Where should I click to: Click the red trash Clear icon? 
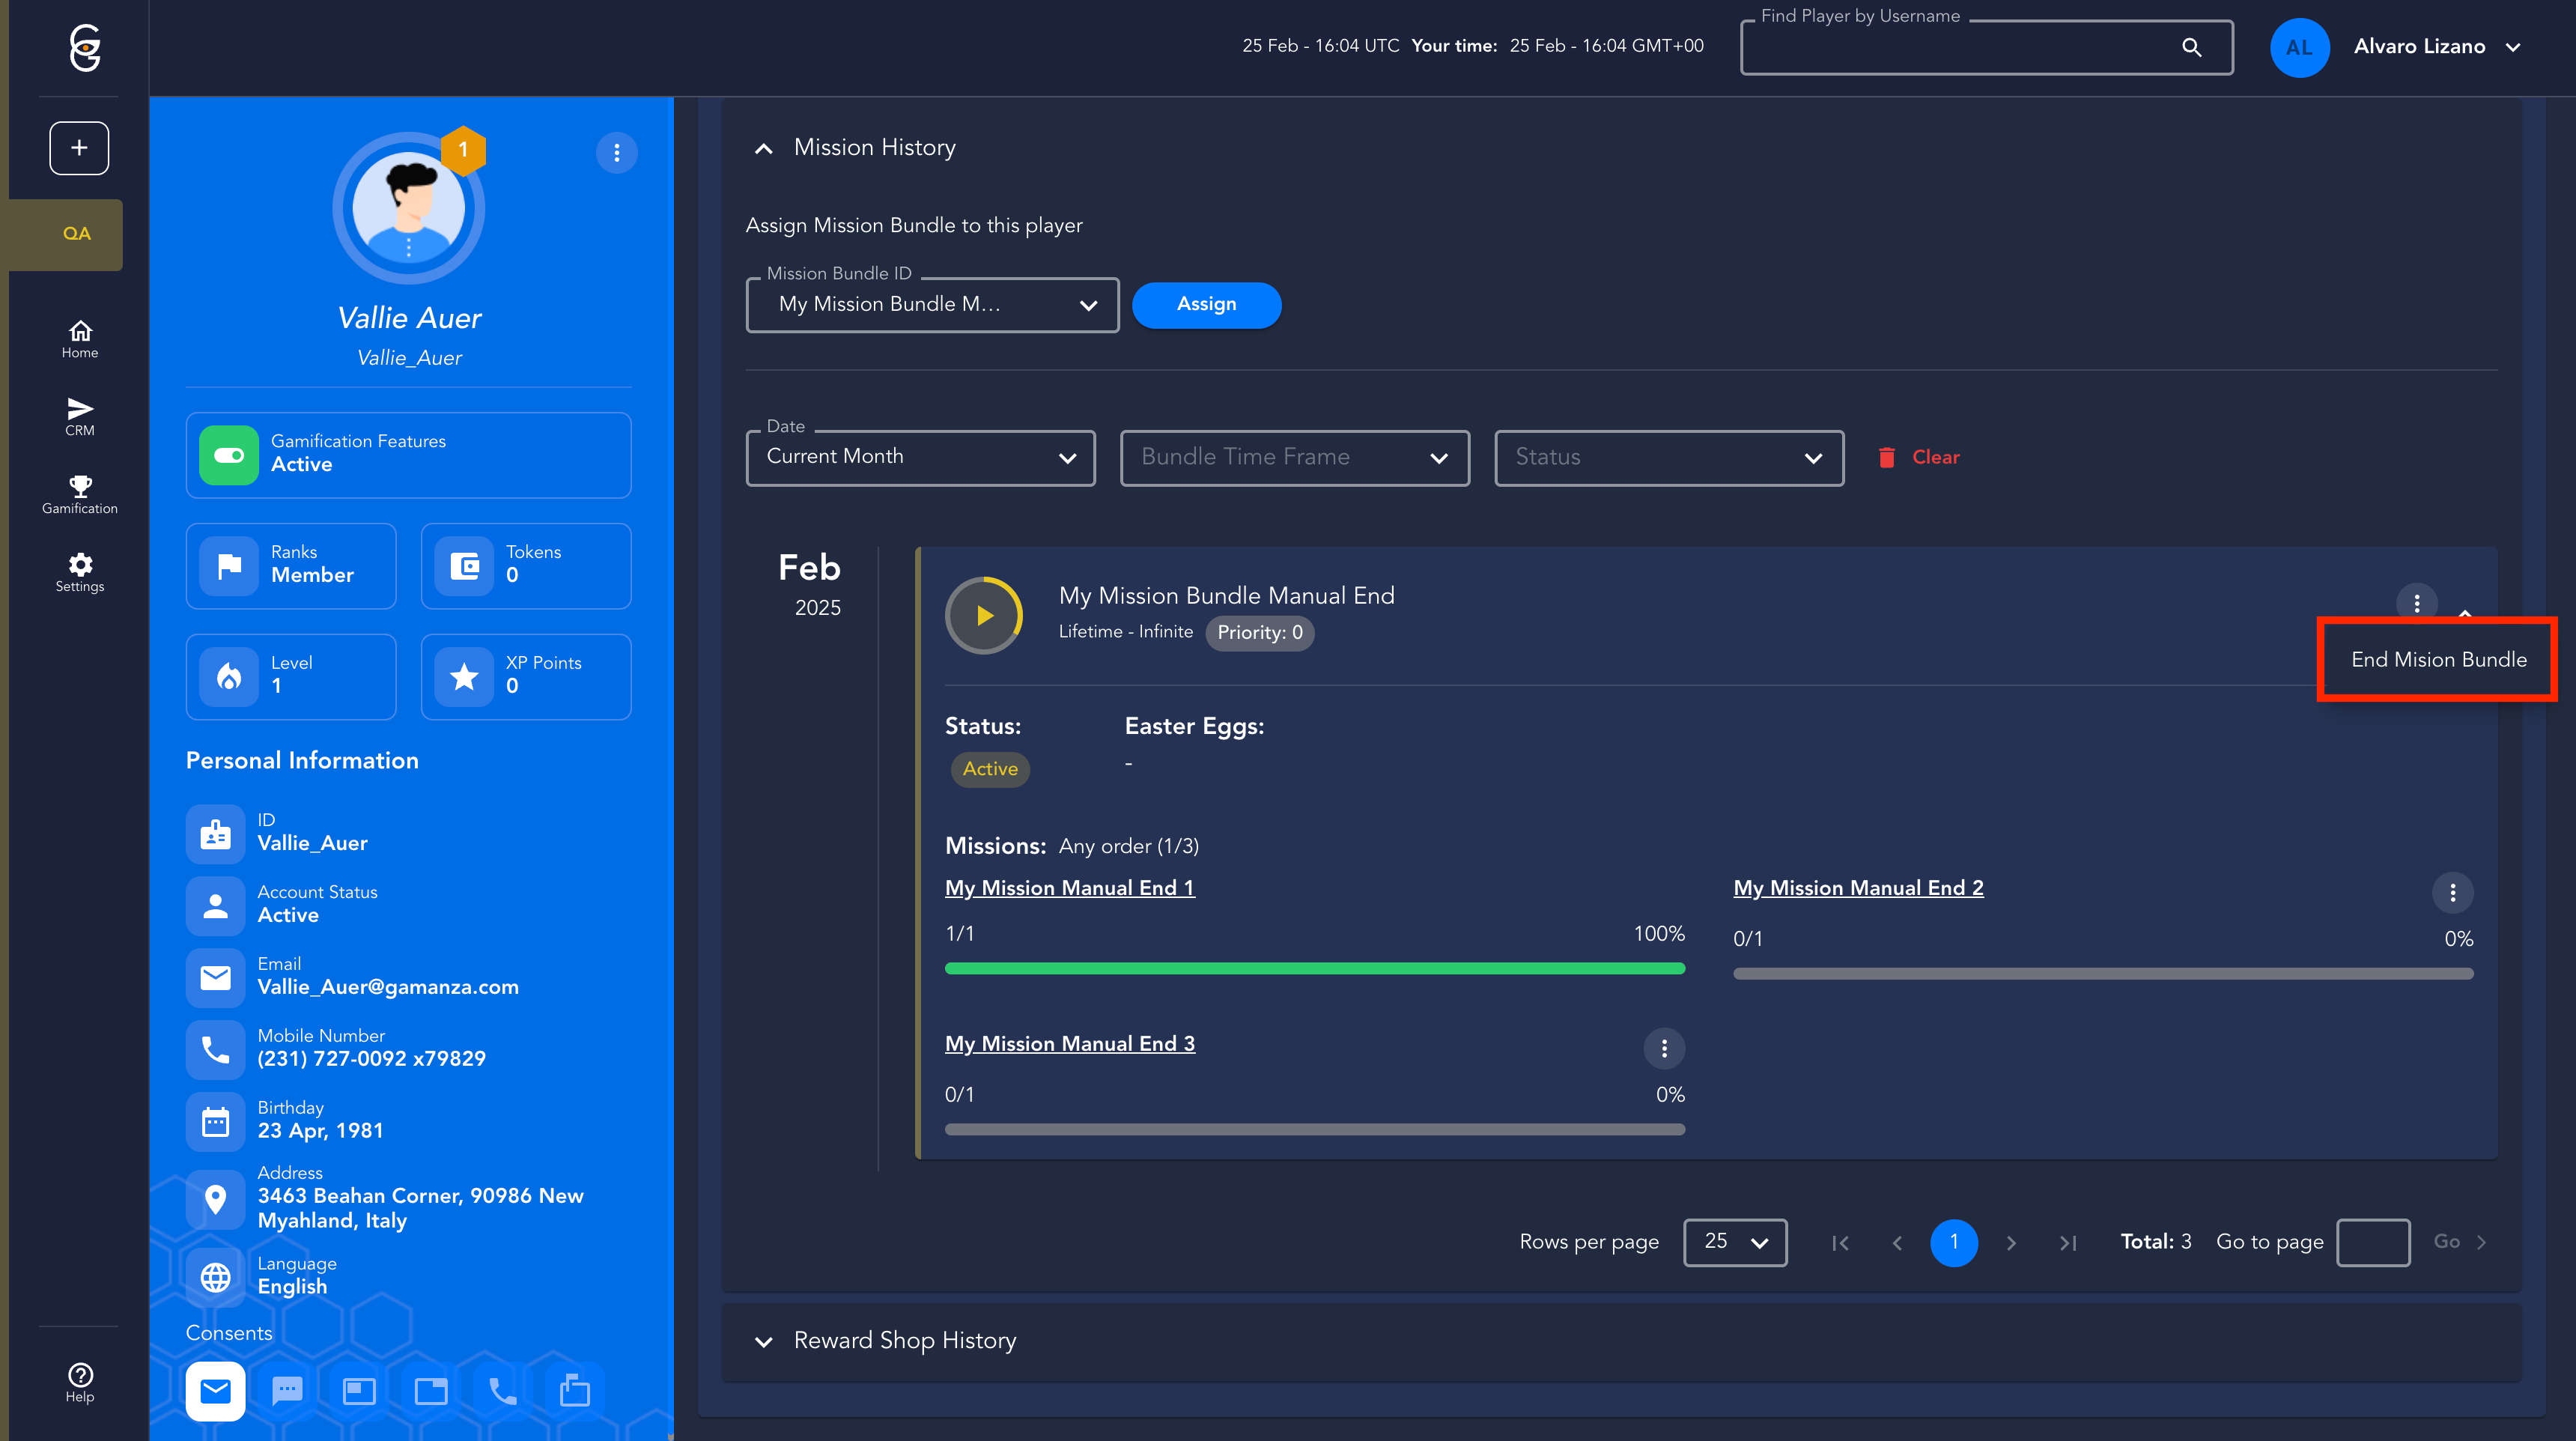pos(1886,457)
